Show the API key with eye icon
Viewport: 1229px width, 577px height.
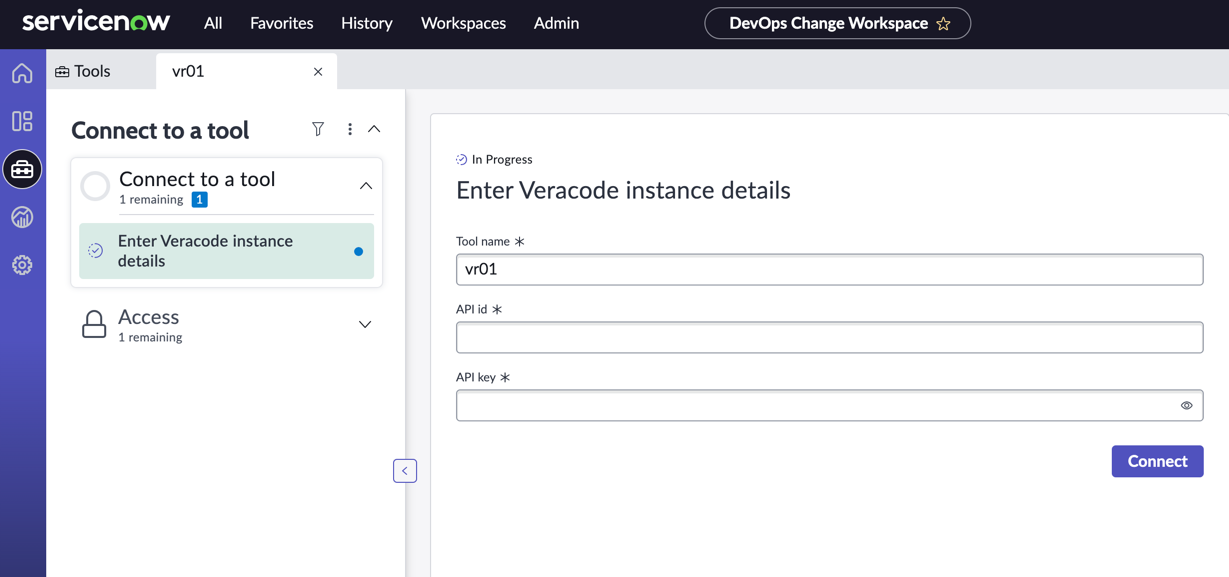point(1186,406)
